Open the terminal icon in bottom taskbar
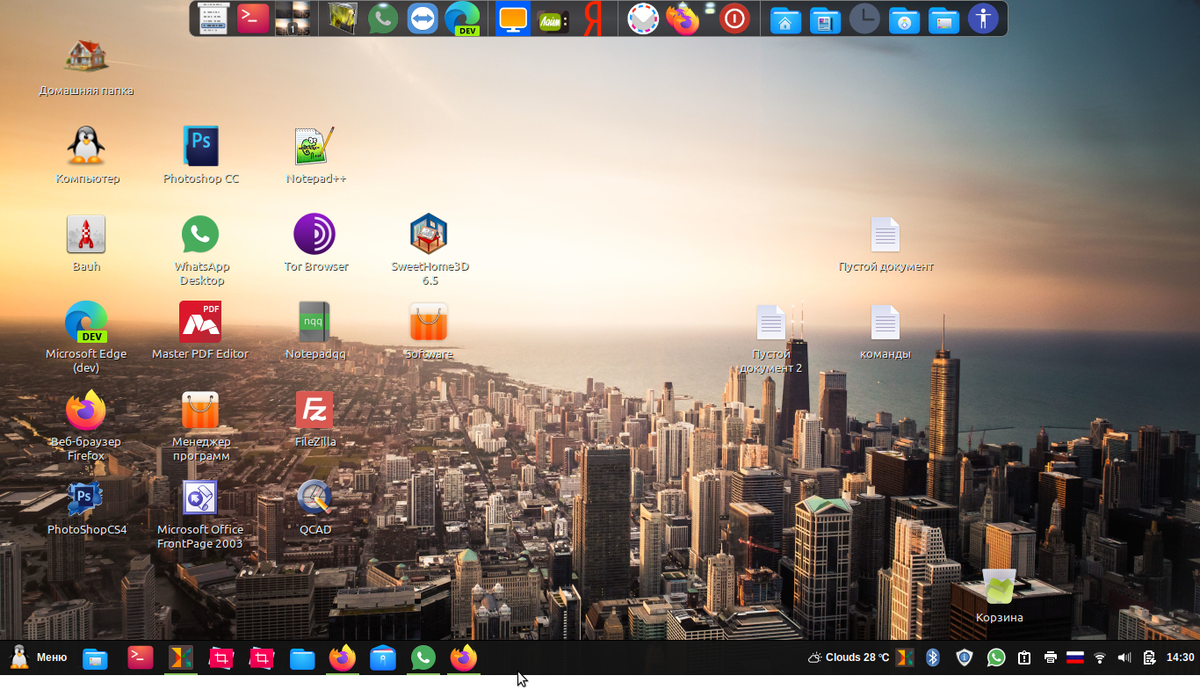1200x690 pixels. pyautogui.click(x=141, y=657)
